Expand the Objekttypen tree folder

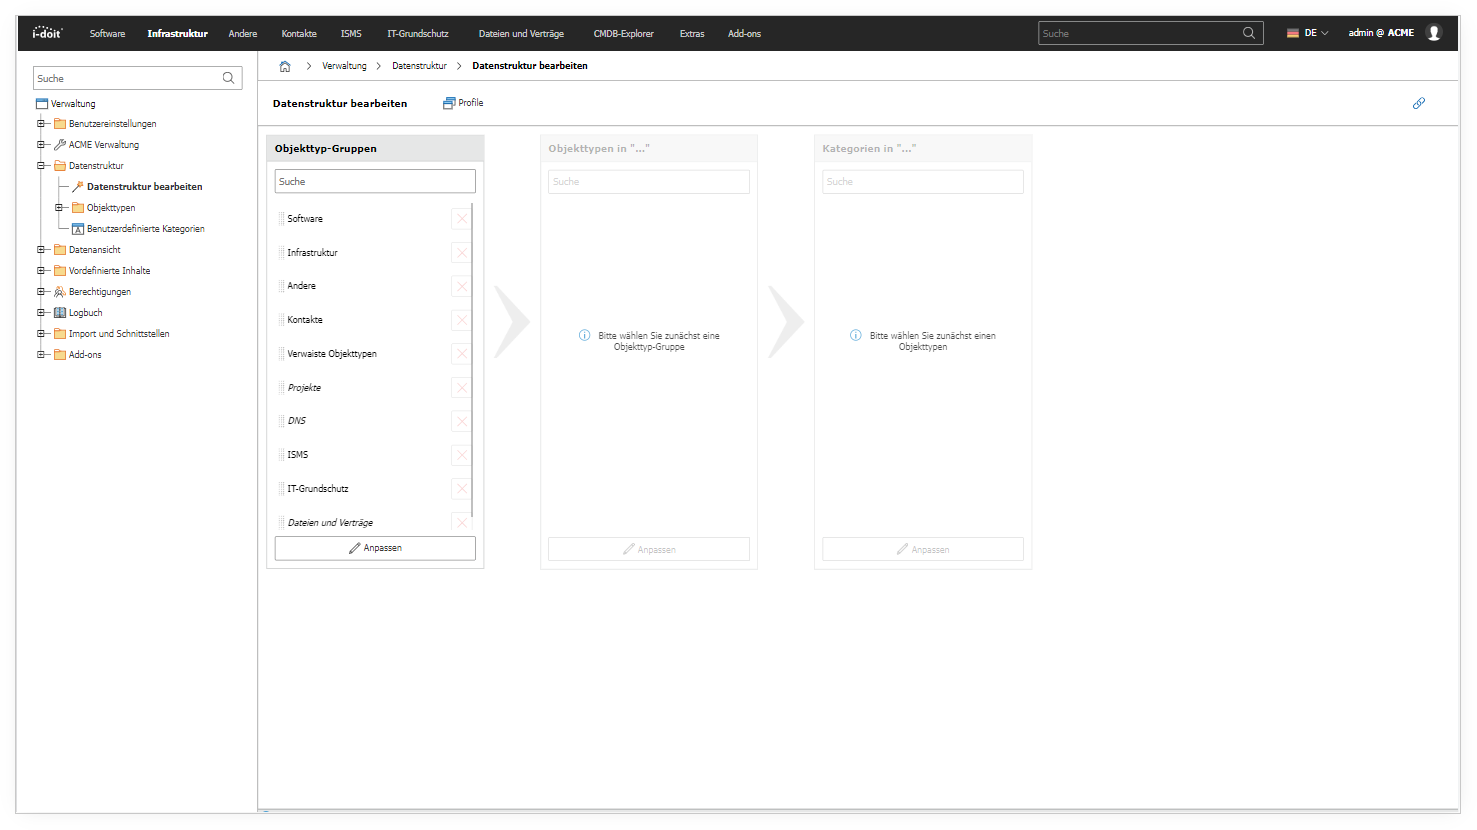point(59,208)
